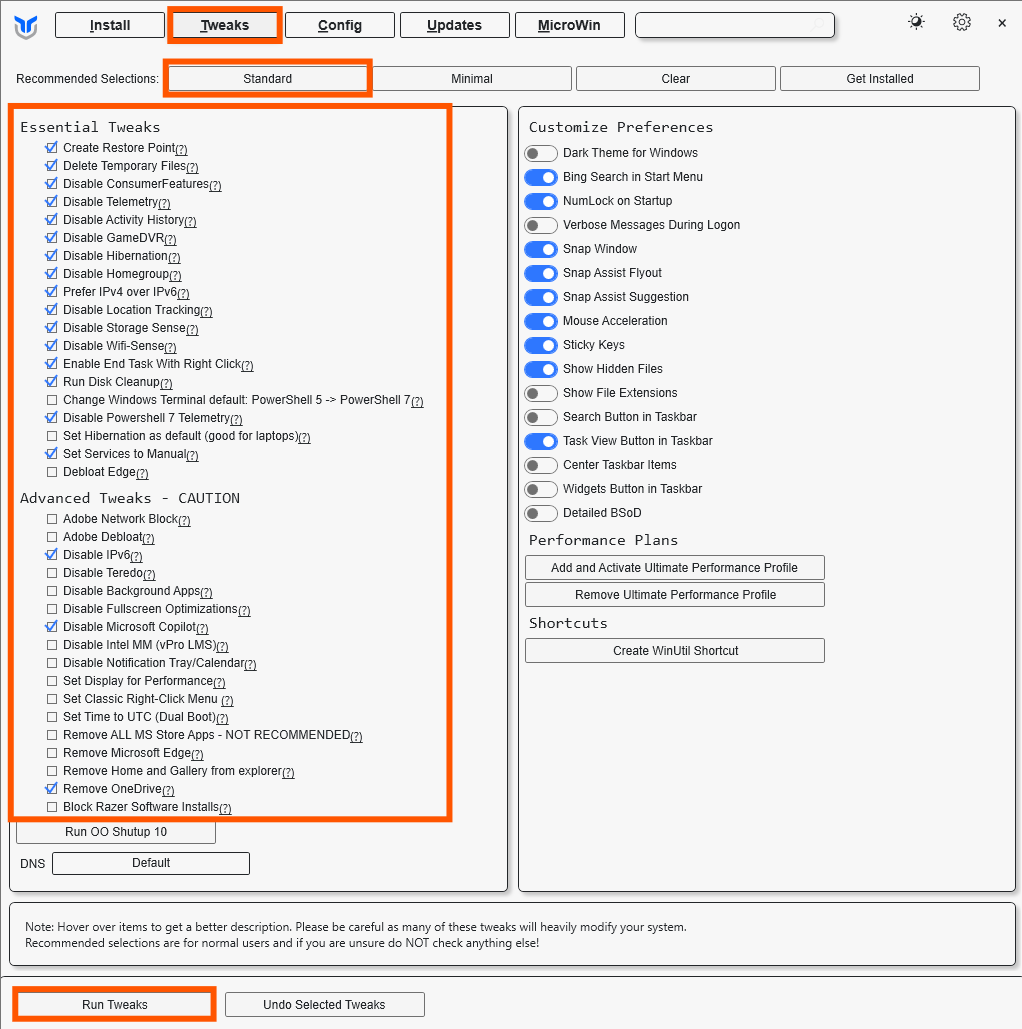The height and width of the screenshot is (1029, 1022).
Task: Check the Debloat Edge checkbox
Action: [x=52, y=472]
